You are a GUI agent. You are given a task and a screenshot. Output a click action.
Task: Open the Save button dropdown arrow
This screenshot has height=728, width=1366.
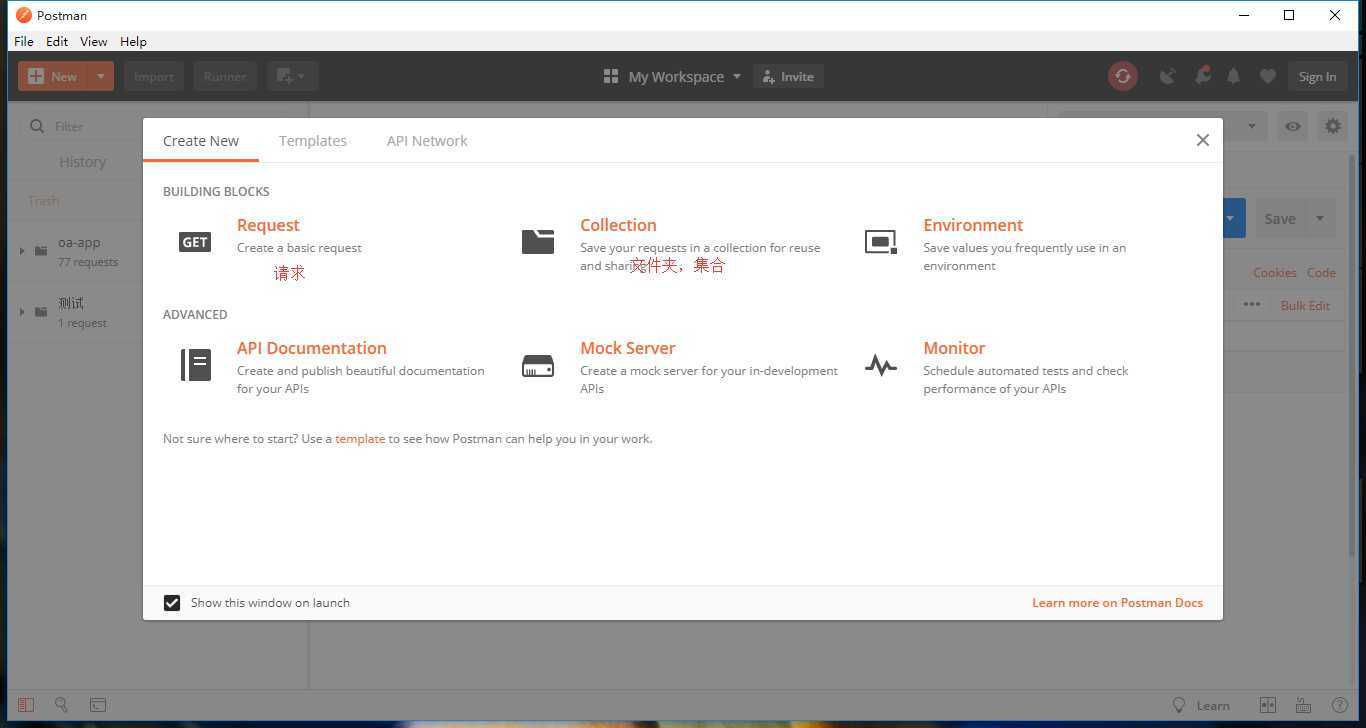click(1320, 218)
